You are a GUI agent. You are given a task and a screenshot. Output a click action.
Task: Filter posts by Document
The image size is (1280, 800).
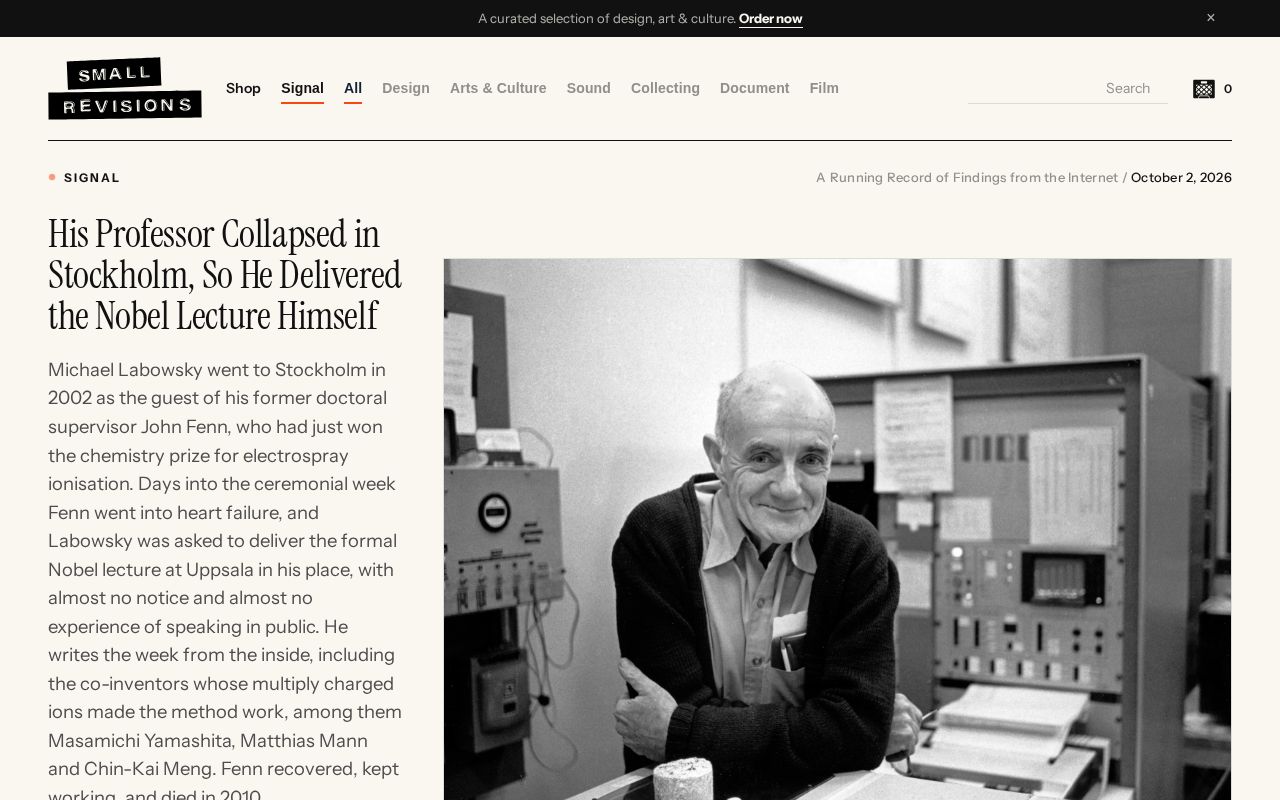(x=755, y=88)
